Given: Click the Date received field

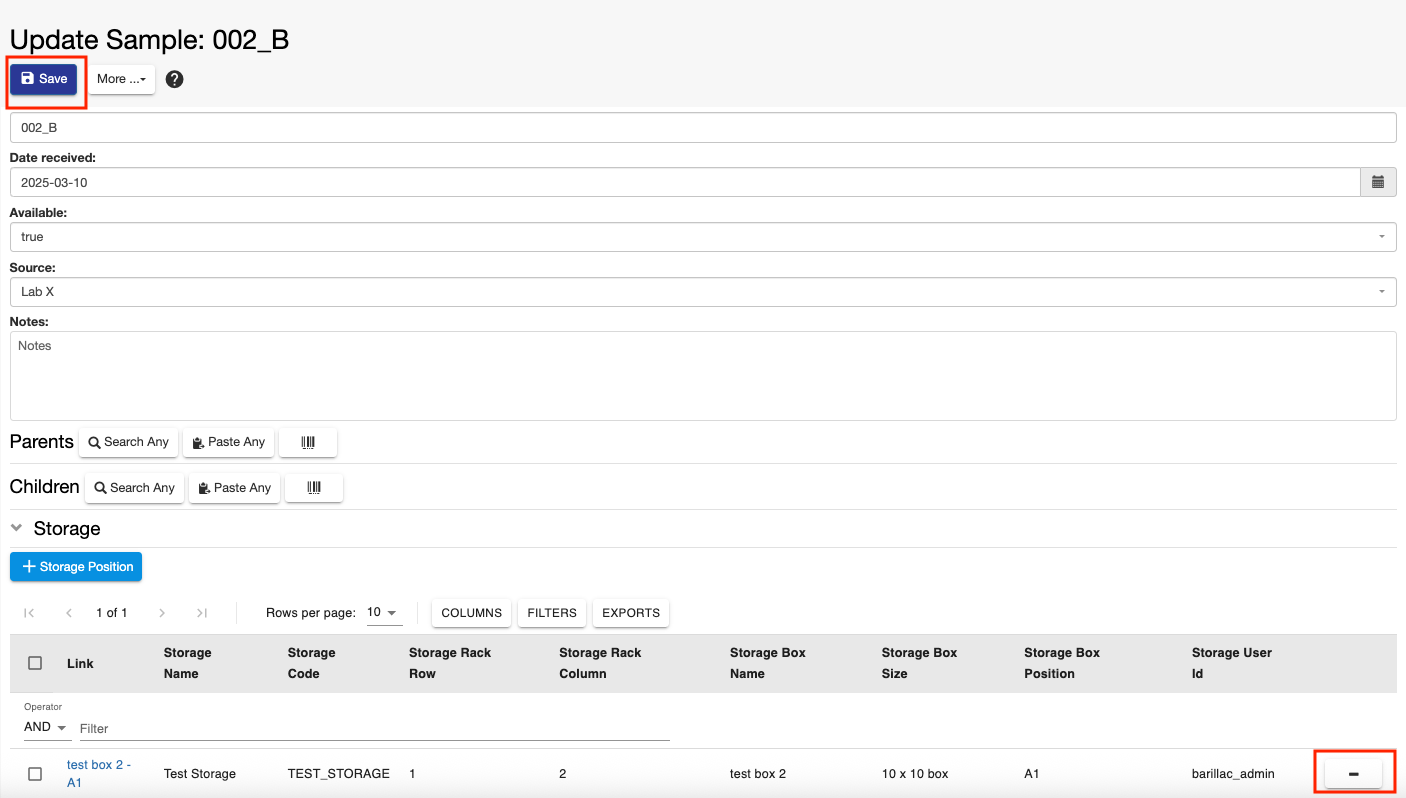Looking at the screenshot, I should [x=685, y=182].
